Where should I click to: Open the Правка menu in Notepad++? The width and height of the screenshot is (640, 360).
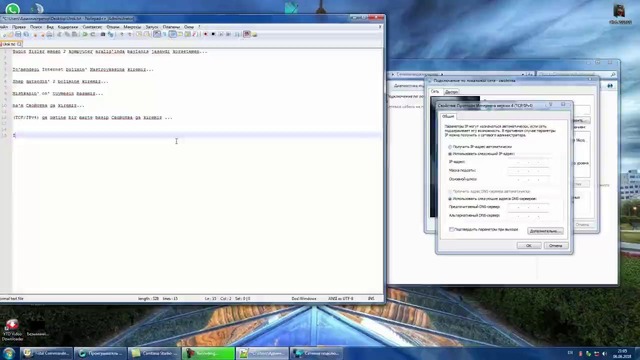click(19, 27)
